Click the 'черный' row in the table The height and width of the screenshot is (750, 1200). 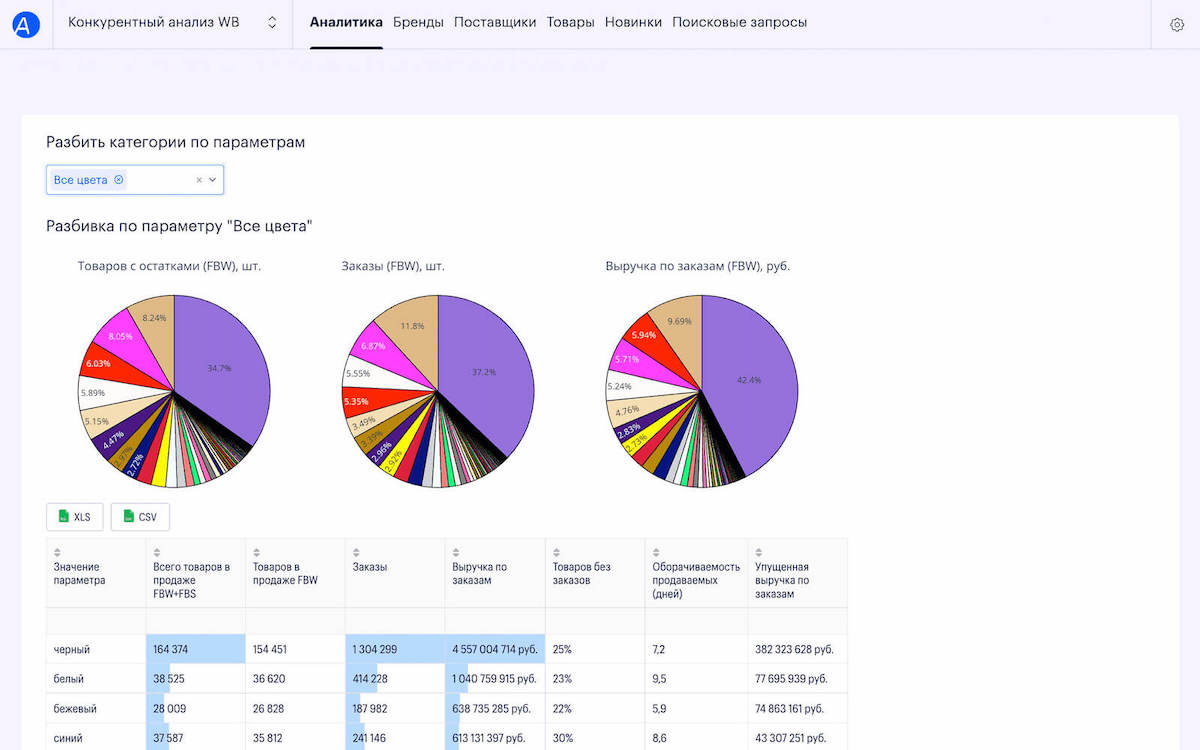tap(72, 650)
